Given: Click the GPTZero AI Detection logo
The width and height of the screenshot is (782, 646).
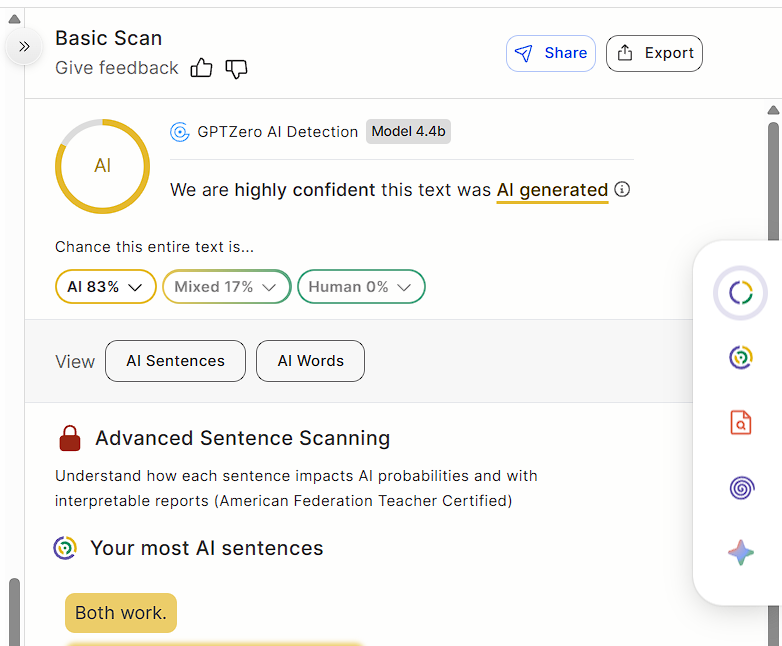Looking at the screenshot, I should [180, 132].
